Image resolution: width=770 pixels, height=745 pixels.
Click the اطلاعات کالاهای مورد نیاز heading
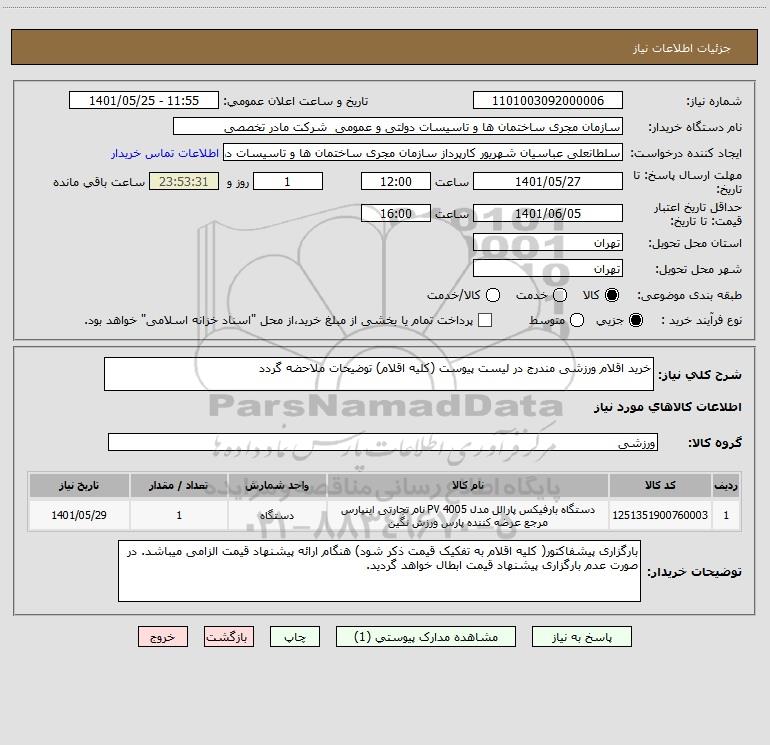668,407
